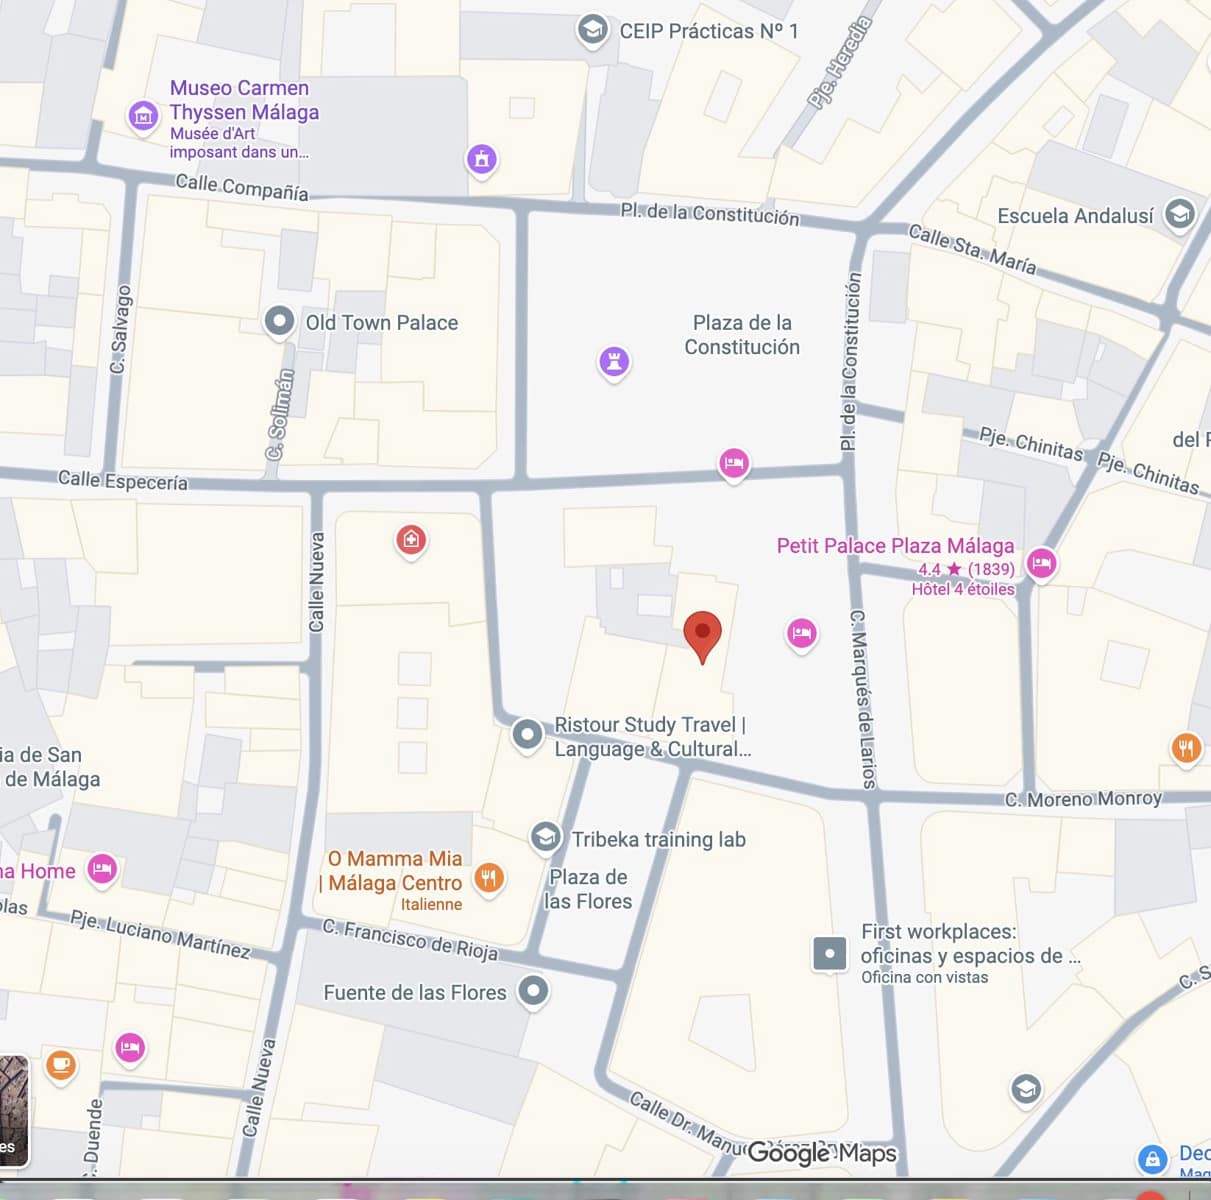The height and width of the screenshot is (1200, 1211).
Task: Click purple place-of-worship icon below Calle Compañía
Action: tap(482, 159)
